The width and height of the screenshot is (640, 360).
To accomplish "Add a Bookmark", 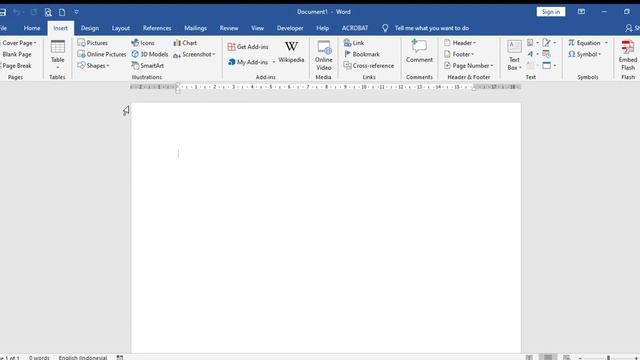I will coord(362,54).
